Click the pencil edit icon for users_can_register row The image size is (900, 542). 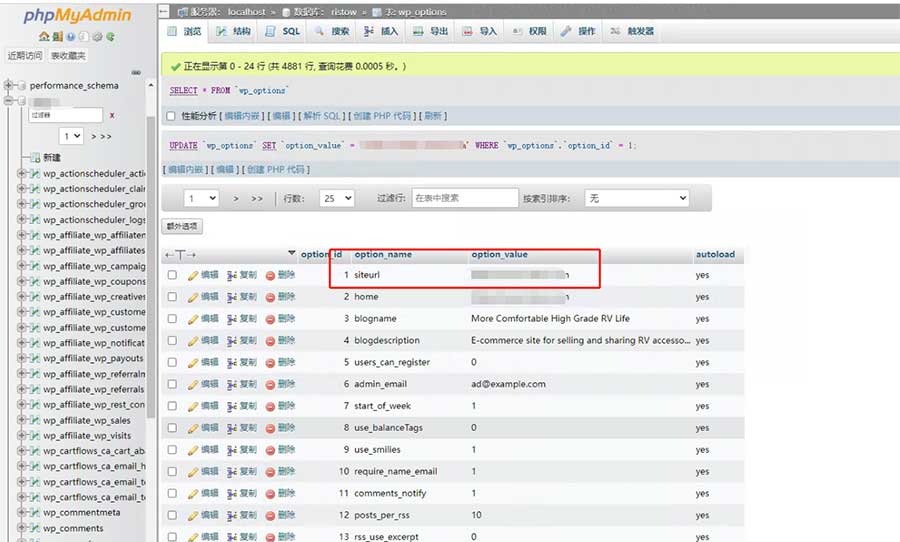(193, 363)
